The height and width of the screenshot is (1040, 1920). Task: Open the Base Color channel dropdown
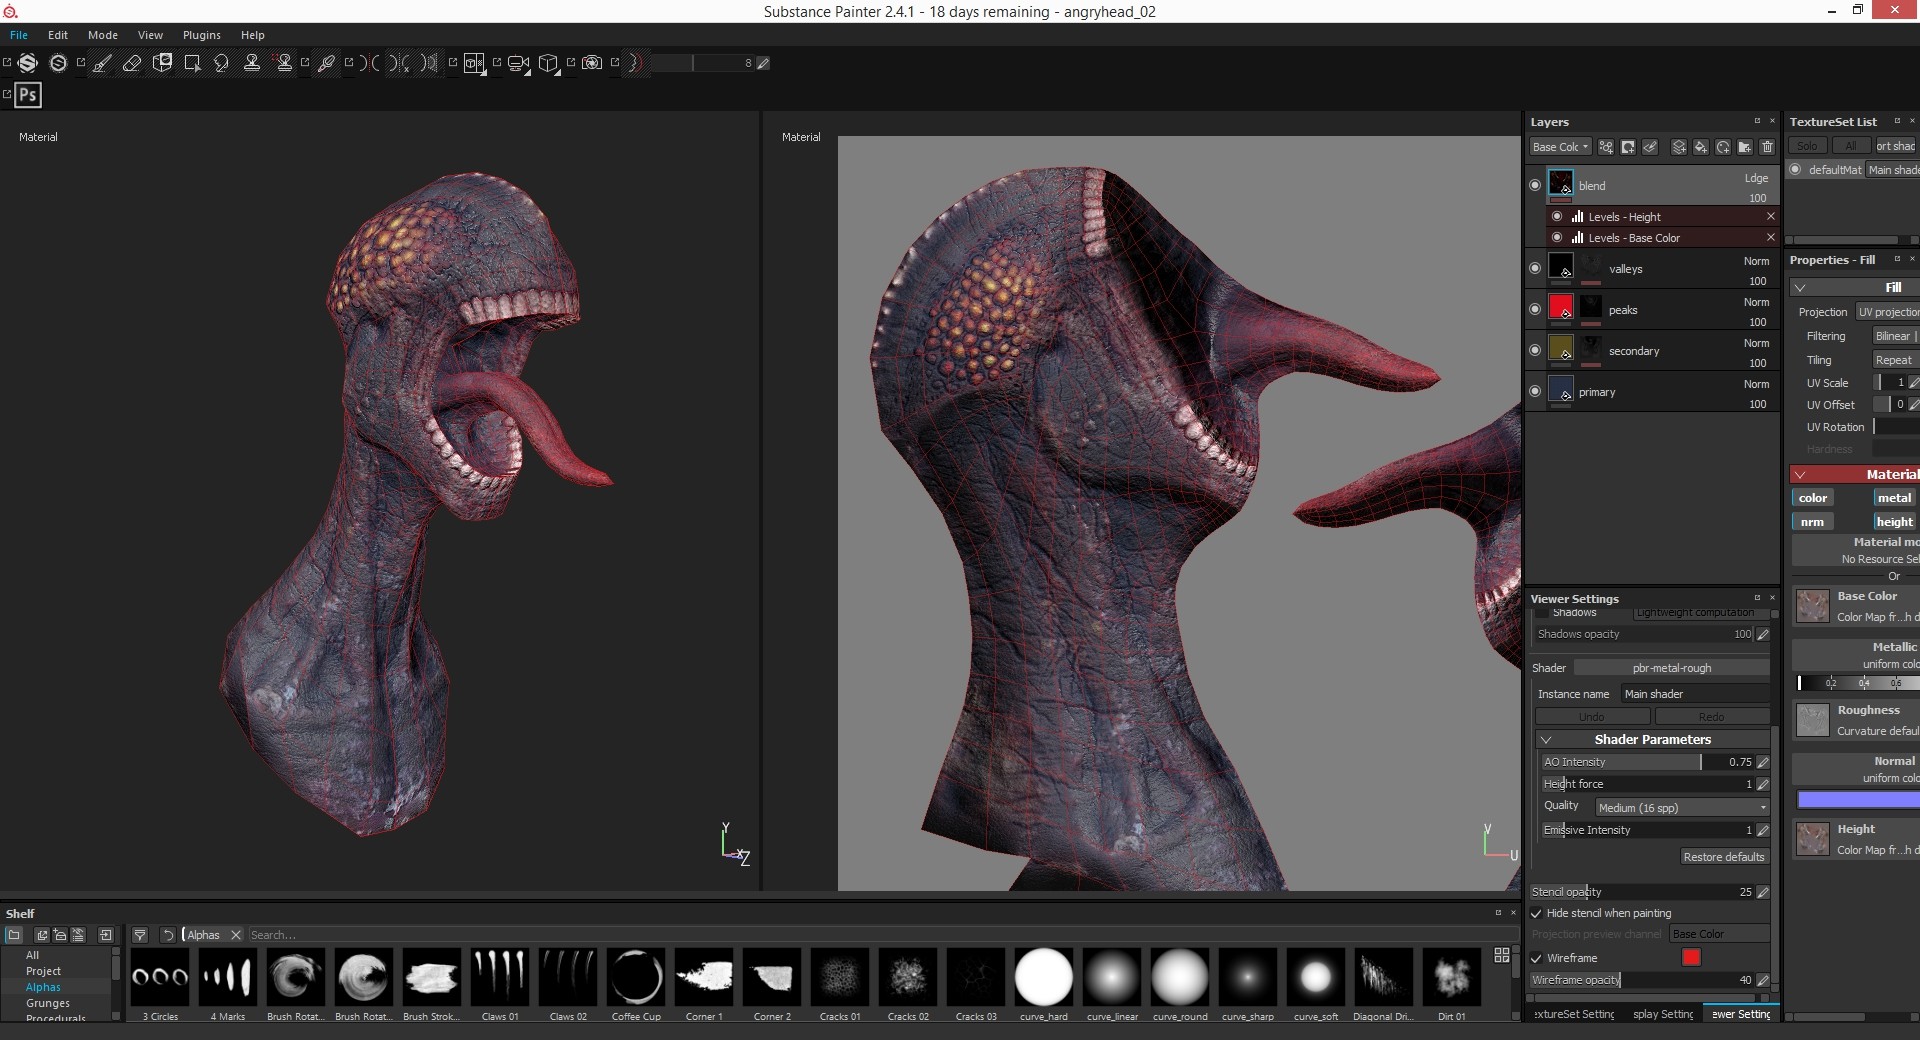1560,147
